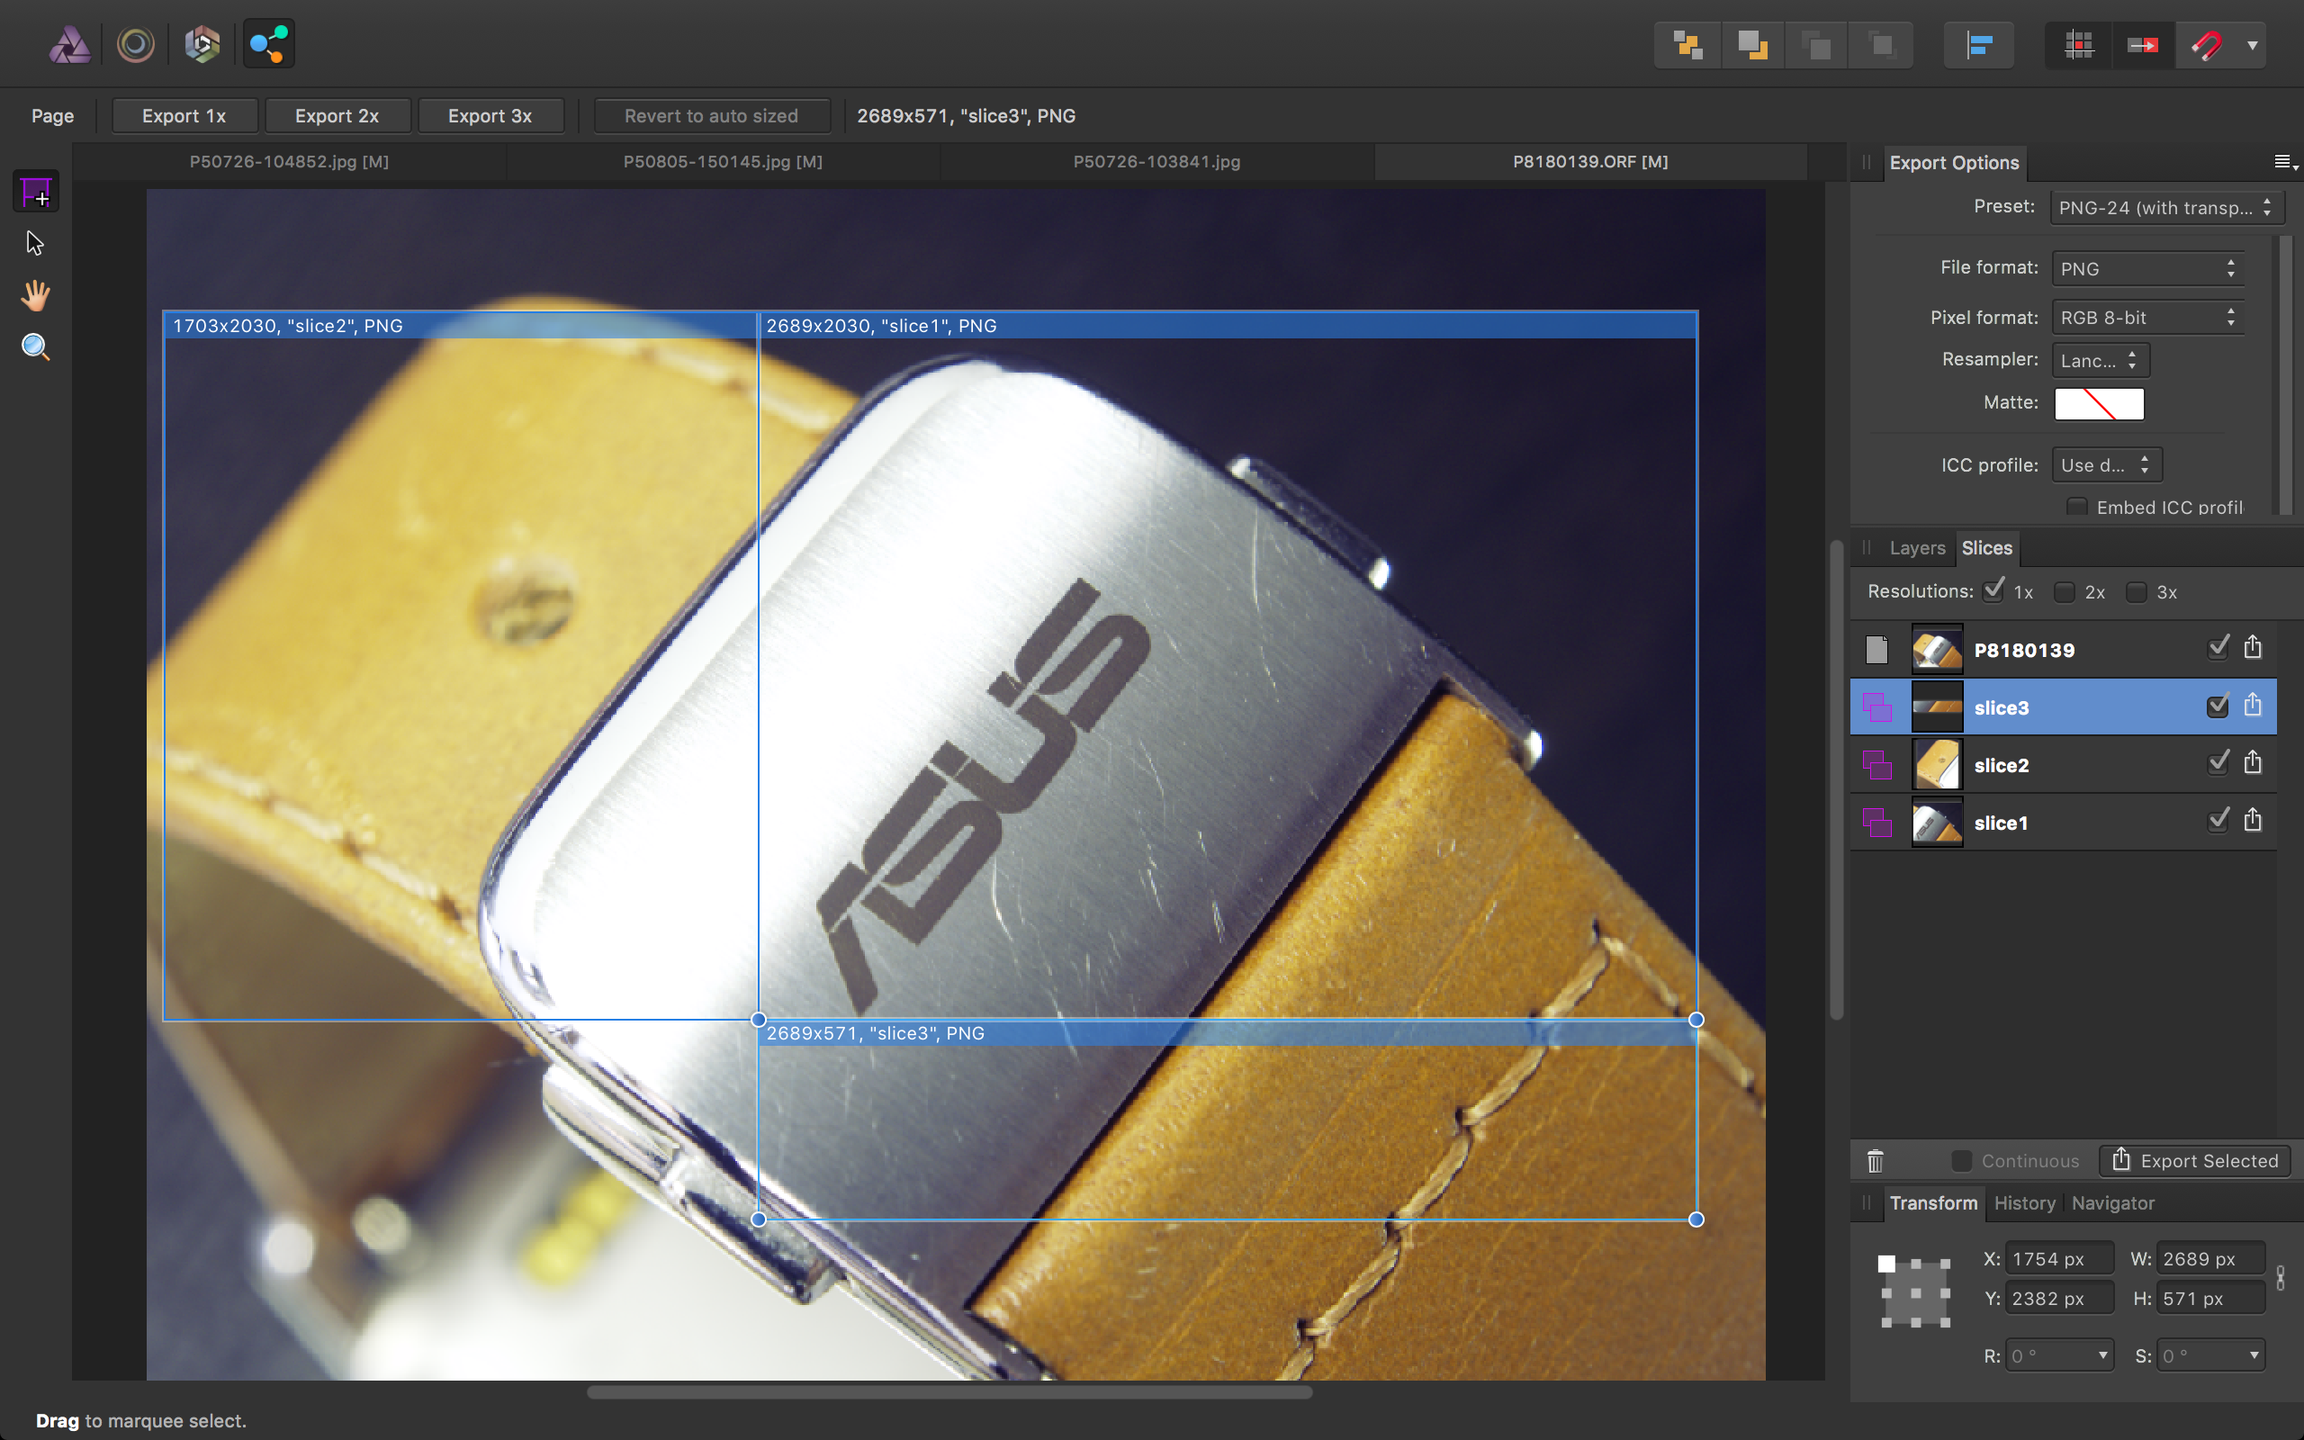
Task: Choose the Slice Selection arrow tool
Action: tap(36, 243)
